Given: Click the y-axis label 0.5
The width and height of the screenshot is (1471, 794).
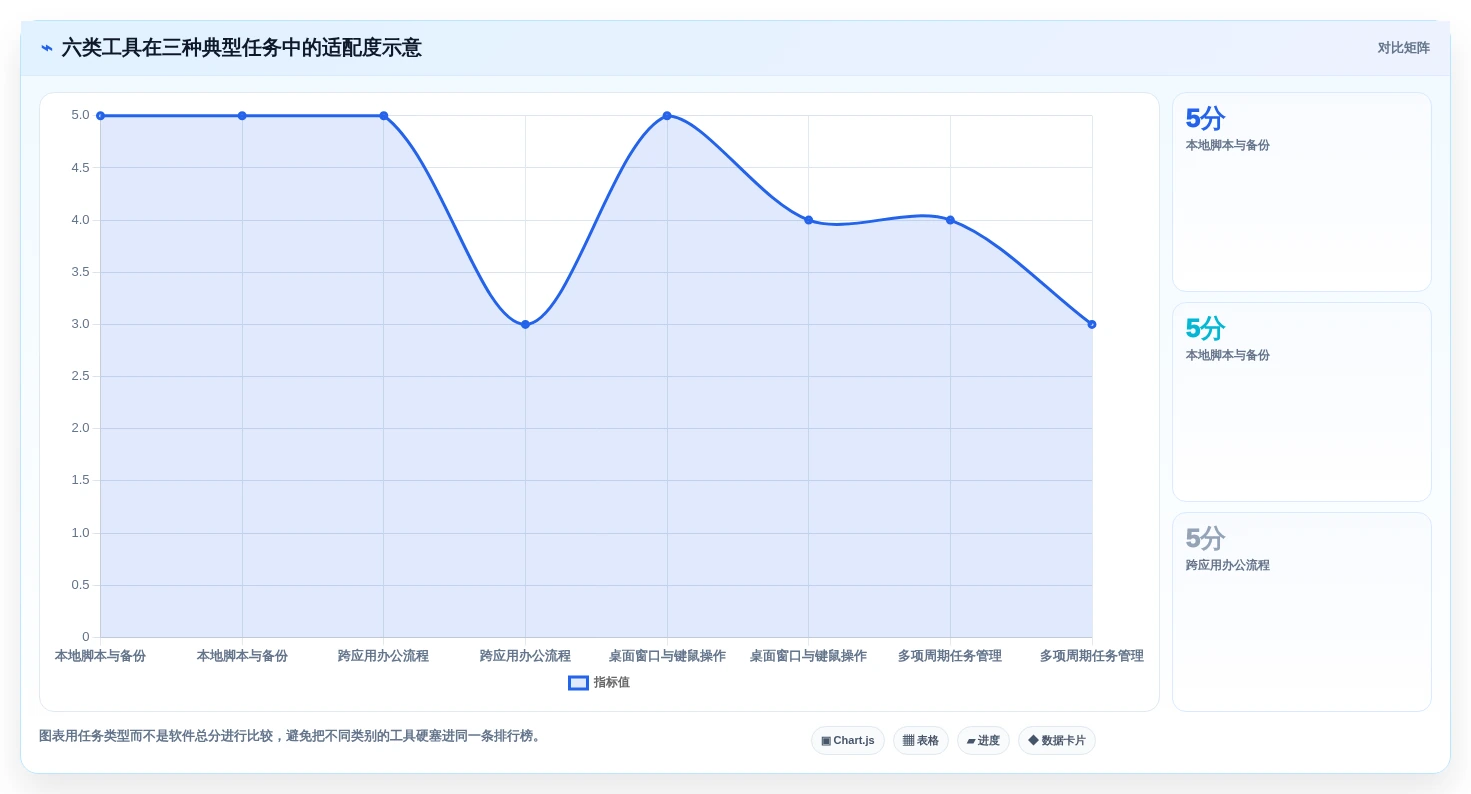Looking at the screenshot, I should pyautogui.click(x=80, y=585).
